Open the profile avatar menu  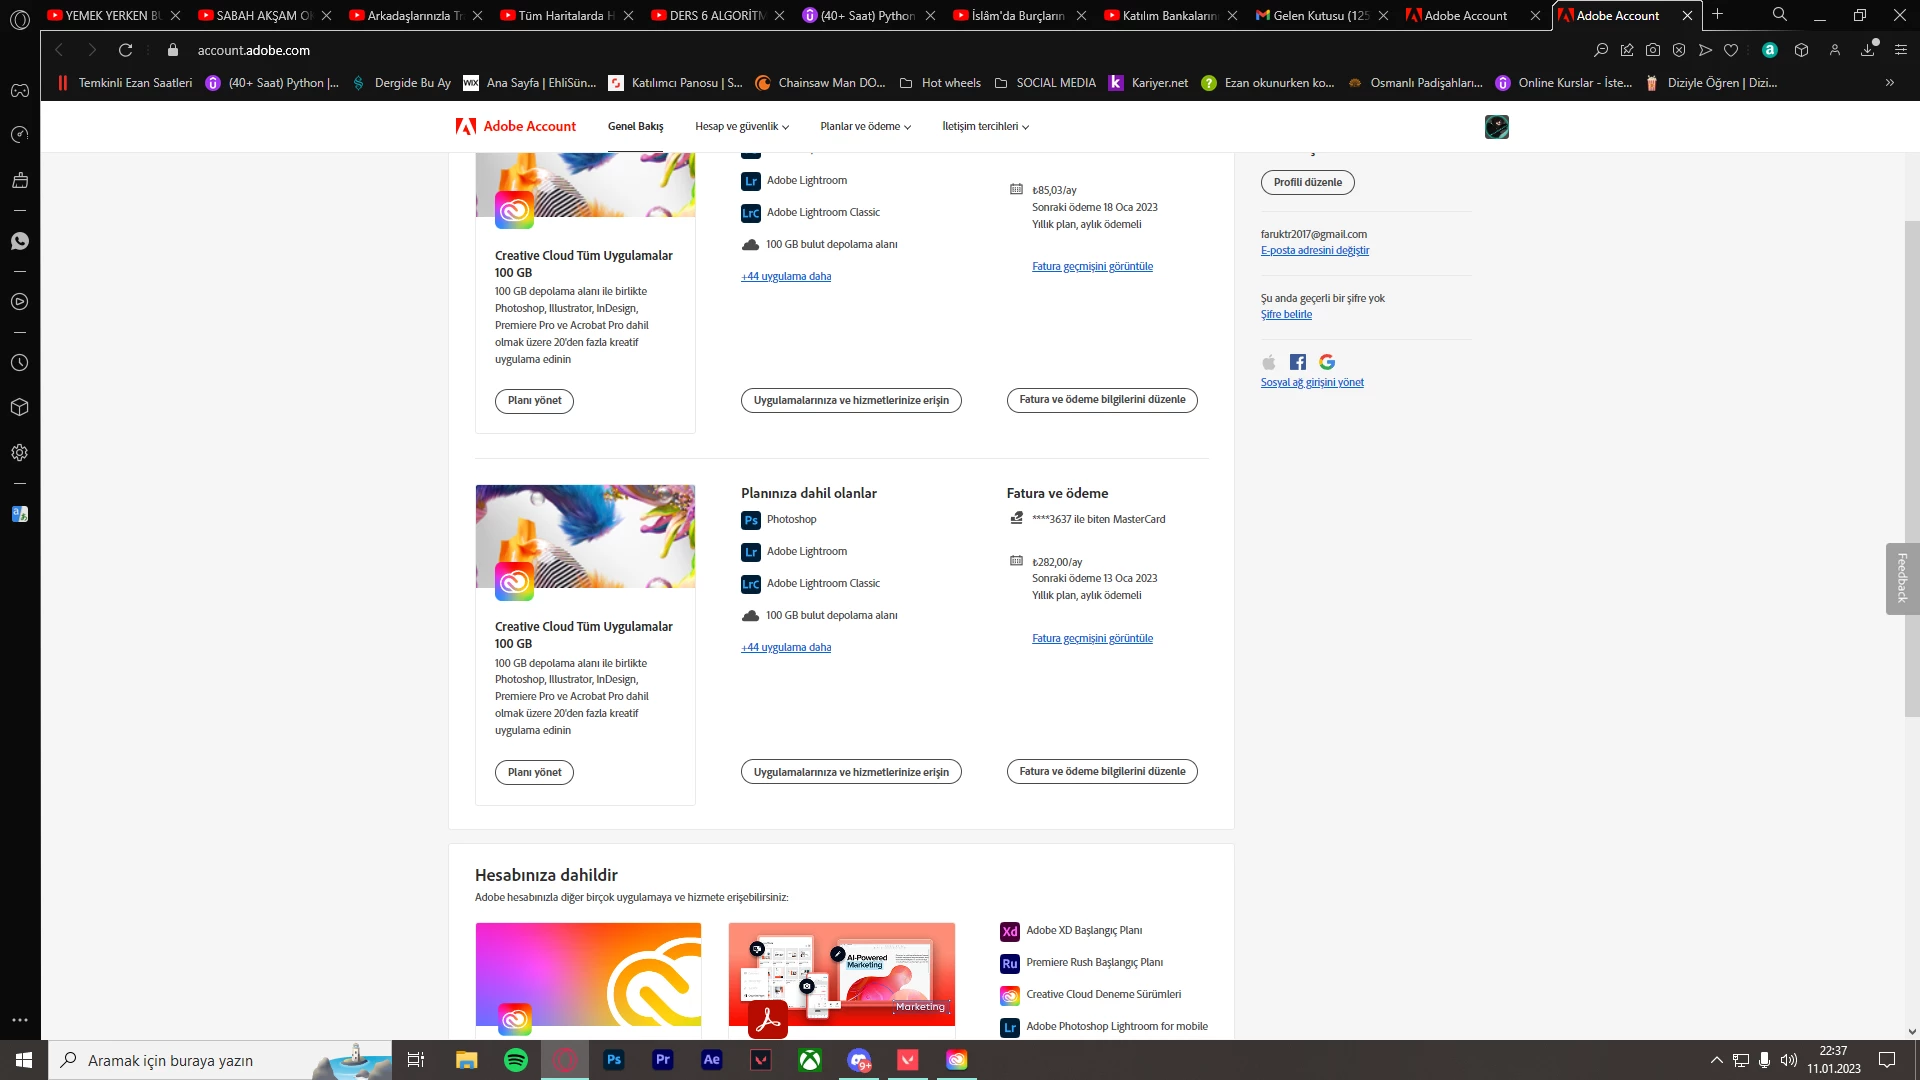[1496, 127]
